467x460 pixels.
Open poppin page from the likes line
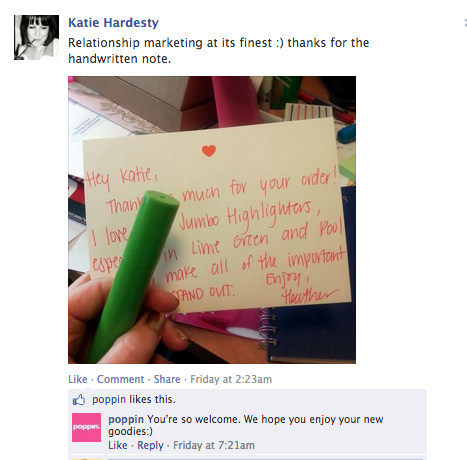(x=109, y=399)
